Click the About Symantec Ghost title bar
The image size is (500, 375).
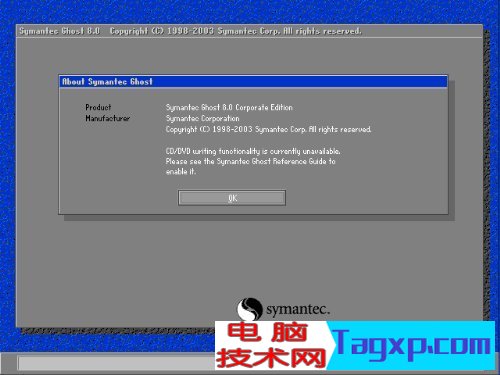click(253, 82)
